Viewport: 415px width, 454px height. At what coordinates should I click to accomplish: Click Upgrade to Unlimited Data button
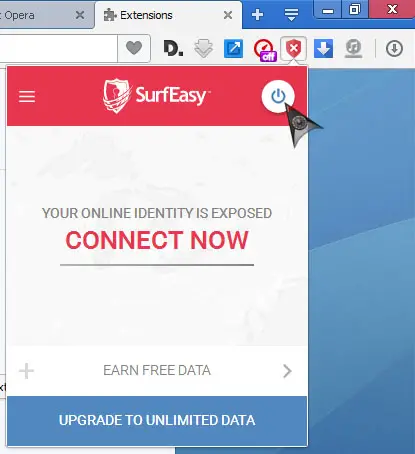[x=157, y=421]
